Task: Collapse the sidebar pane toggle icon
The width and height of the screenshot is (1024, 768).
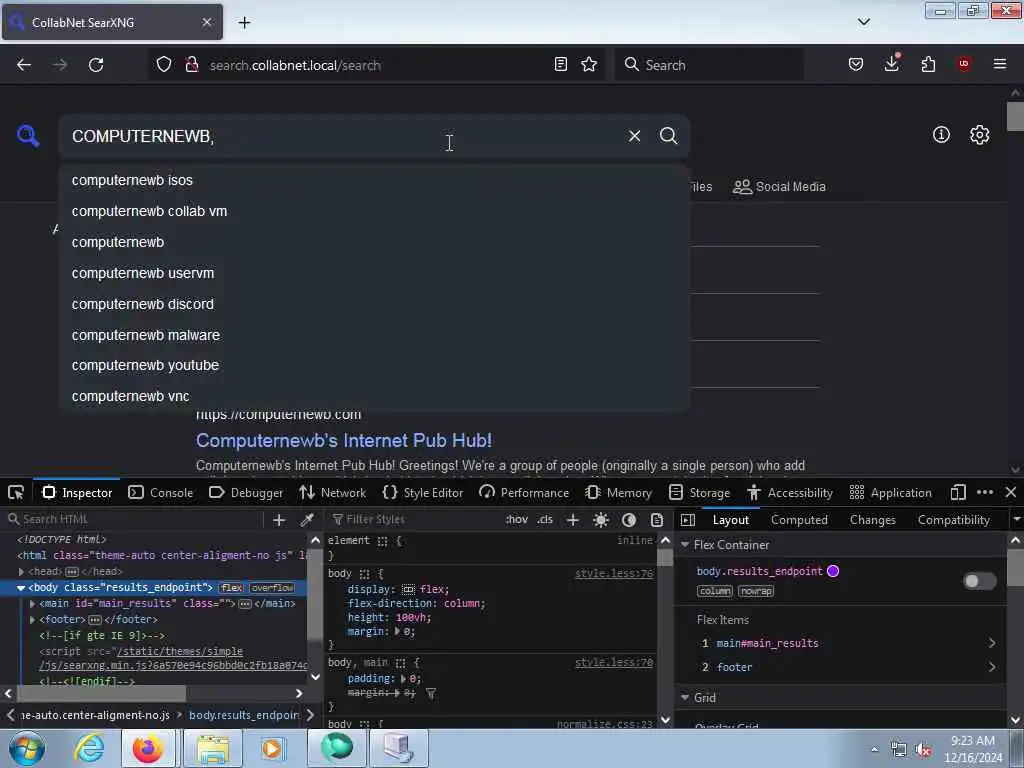Action: pos(688,520)
